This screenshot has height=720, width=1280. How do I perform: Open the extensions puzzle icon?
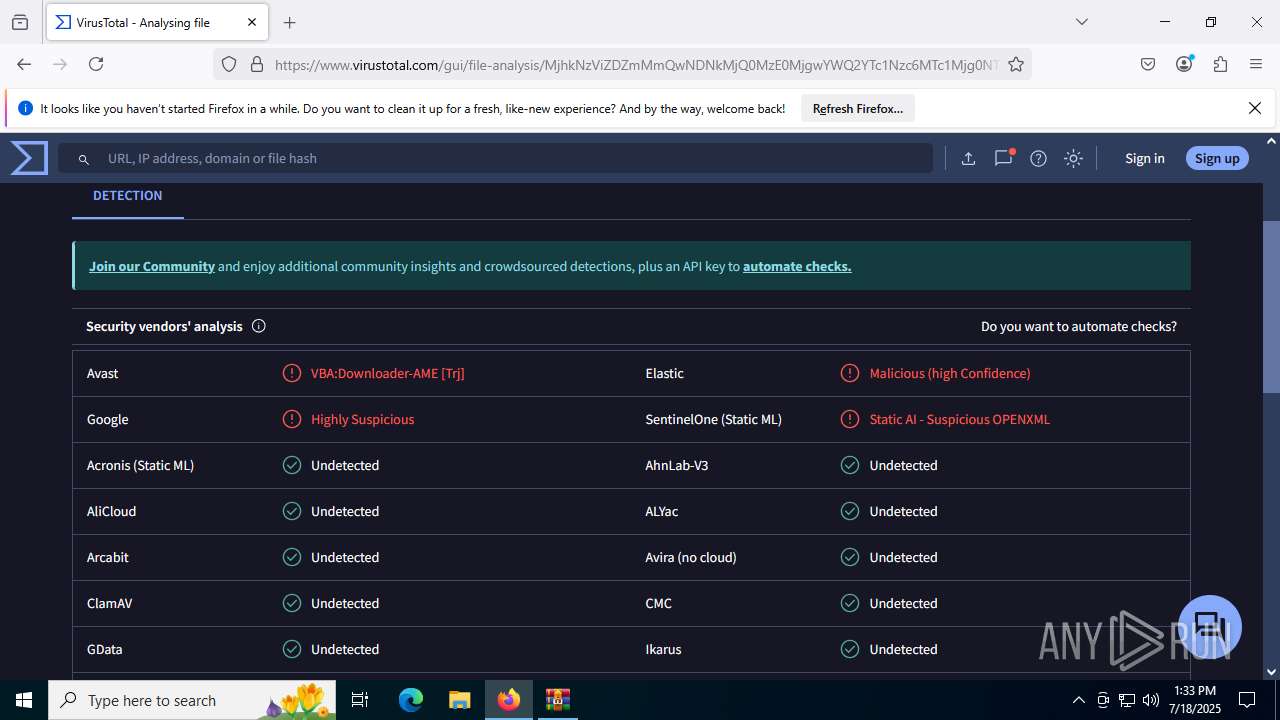click(x=1220, y=64)
